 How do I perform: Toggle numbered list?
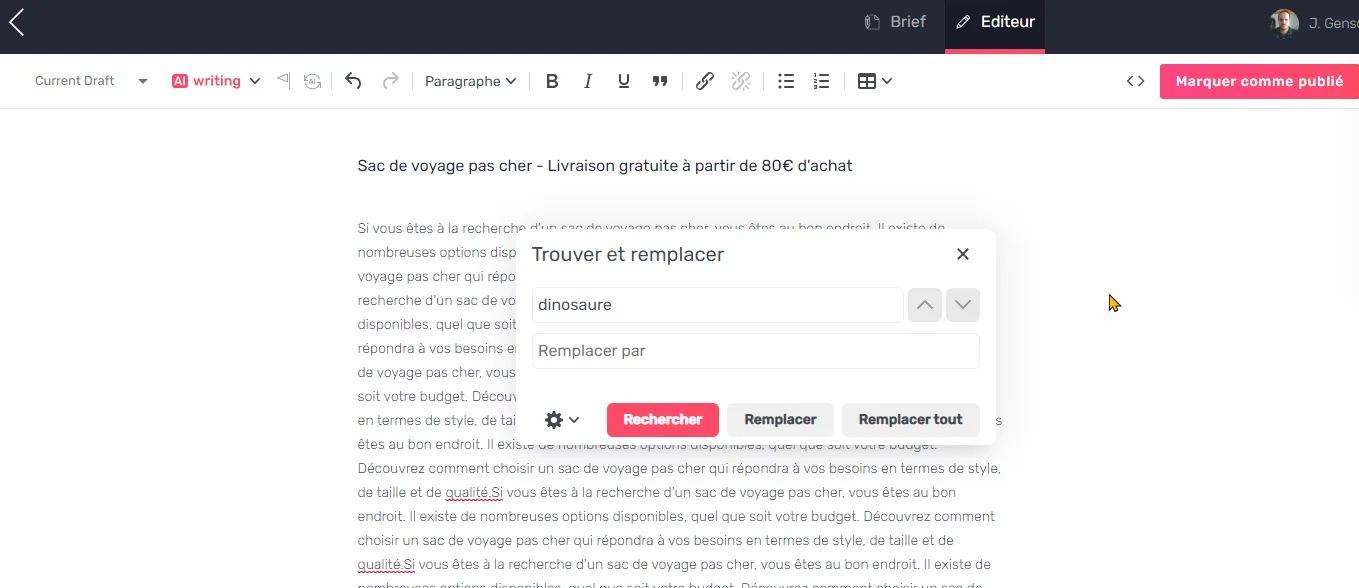(x=822, y=81)
